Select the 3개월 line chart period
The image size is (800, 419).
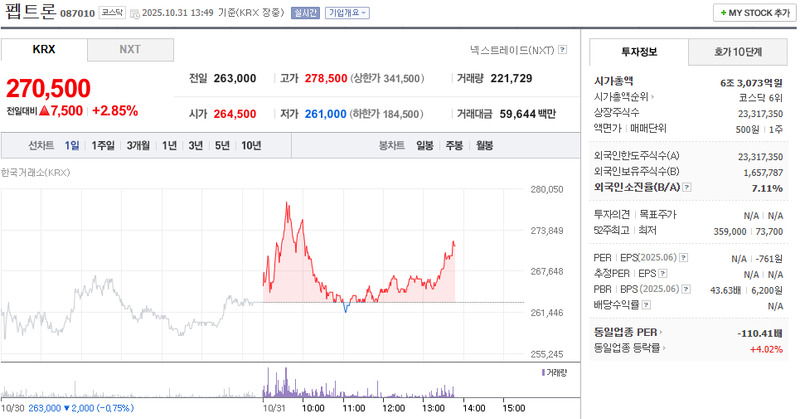138,146
